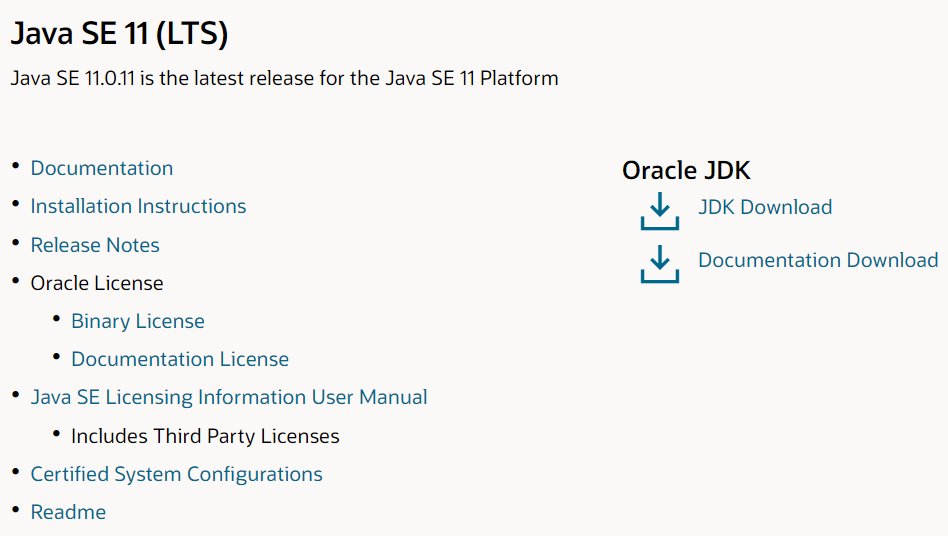Click the Oracle License list text
Image resolution: width=948 pixels, height=536 pixels.
click(x=97, y=283)
